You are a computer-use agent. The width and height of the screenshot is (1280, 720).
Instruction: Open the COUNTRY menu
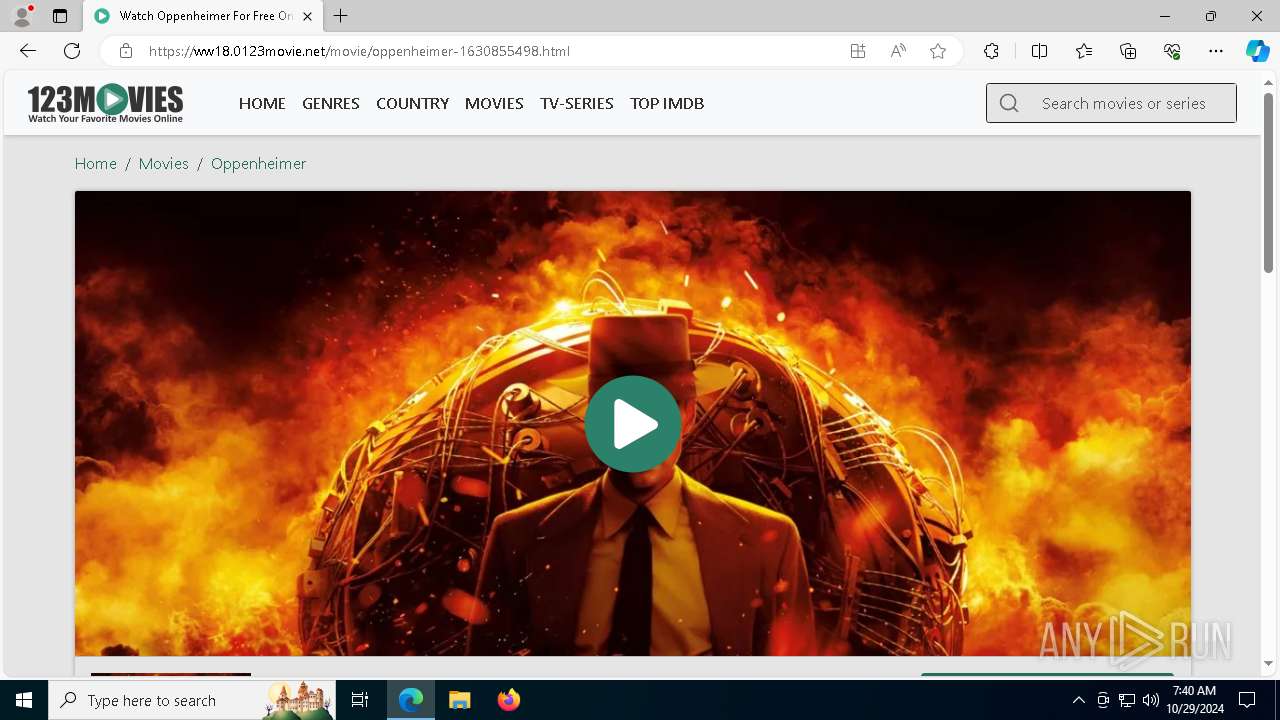click(x=412, y=103)
